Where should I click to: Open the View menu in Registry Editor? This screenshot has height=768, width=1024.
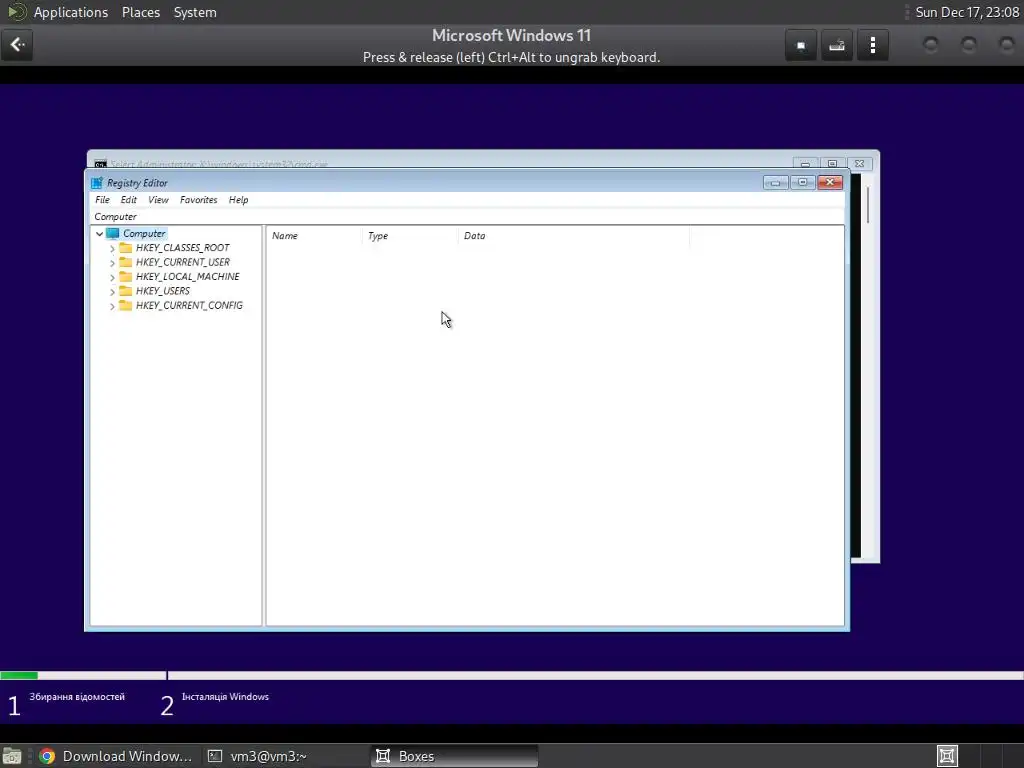[158, 200]
